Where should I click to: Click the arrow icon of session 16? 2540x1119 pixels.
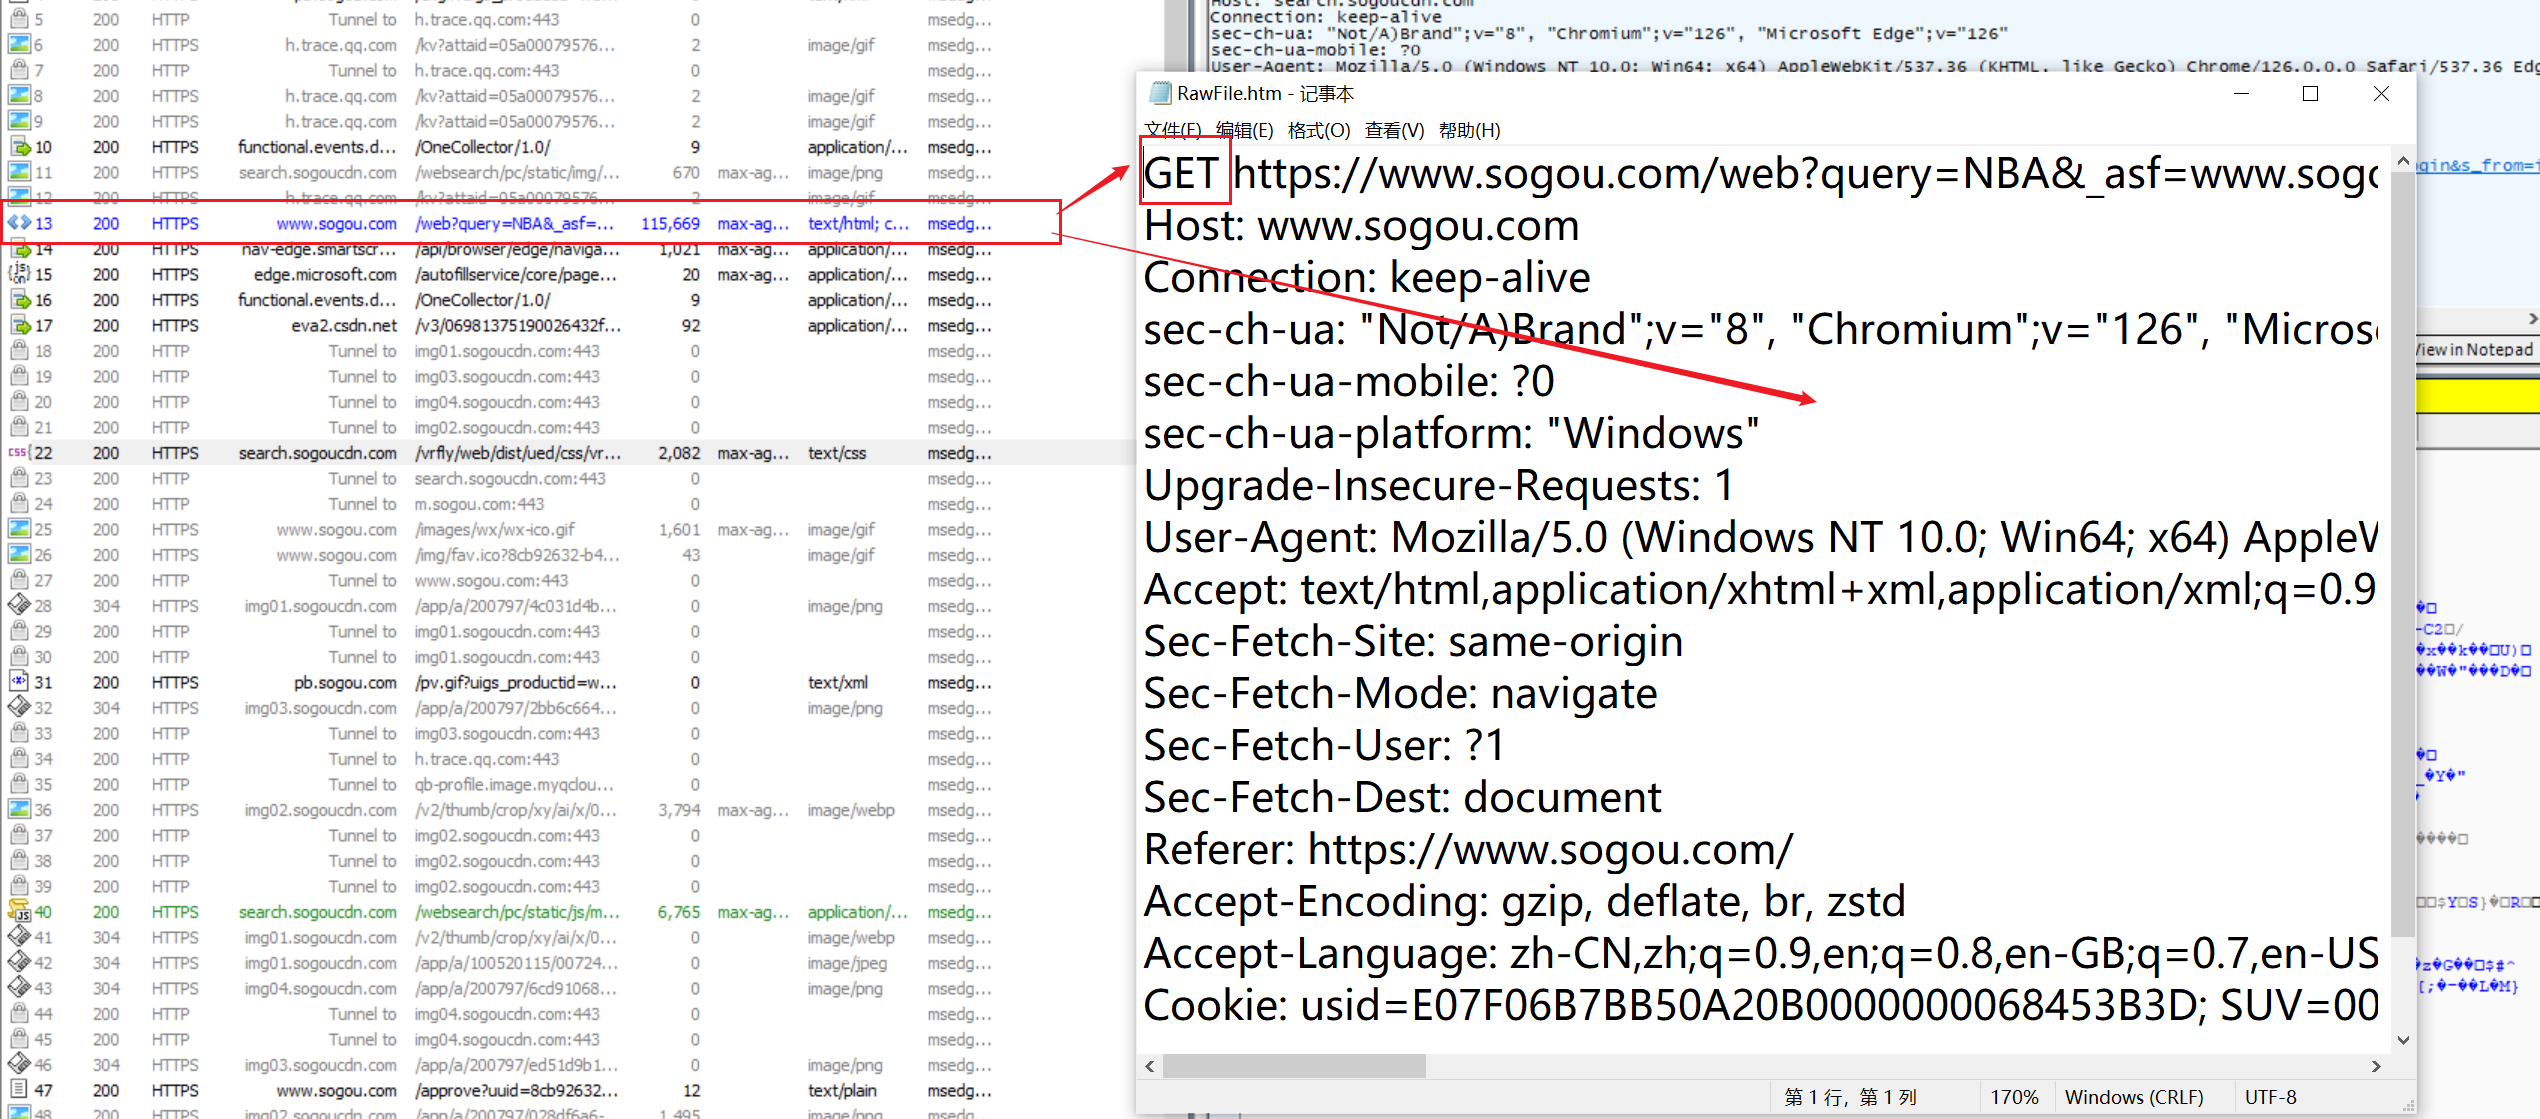pos(19,300)
